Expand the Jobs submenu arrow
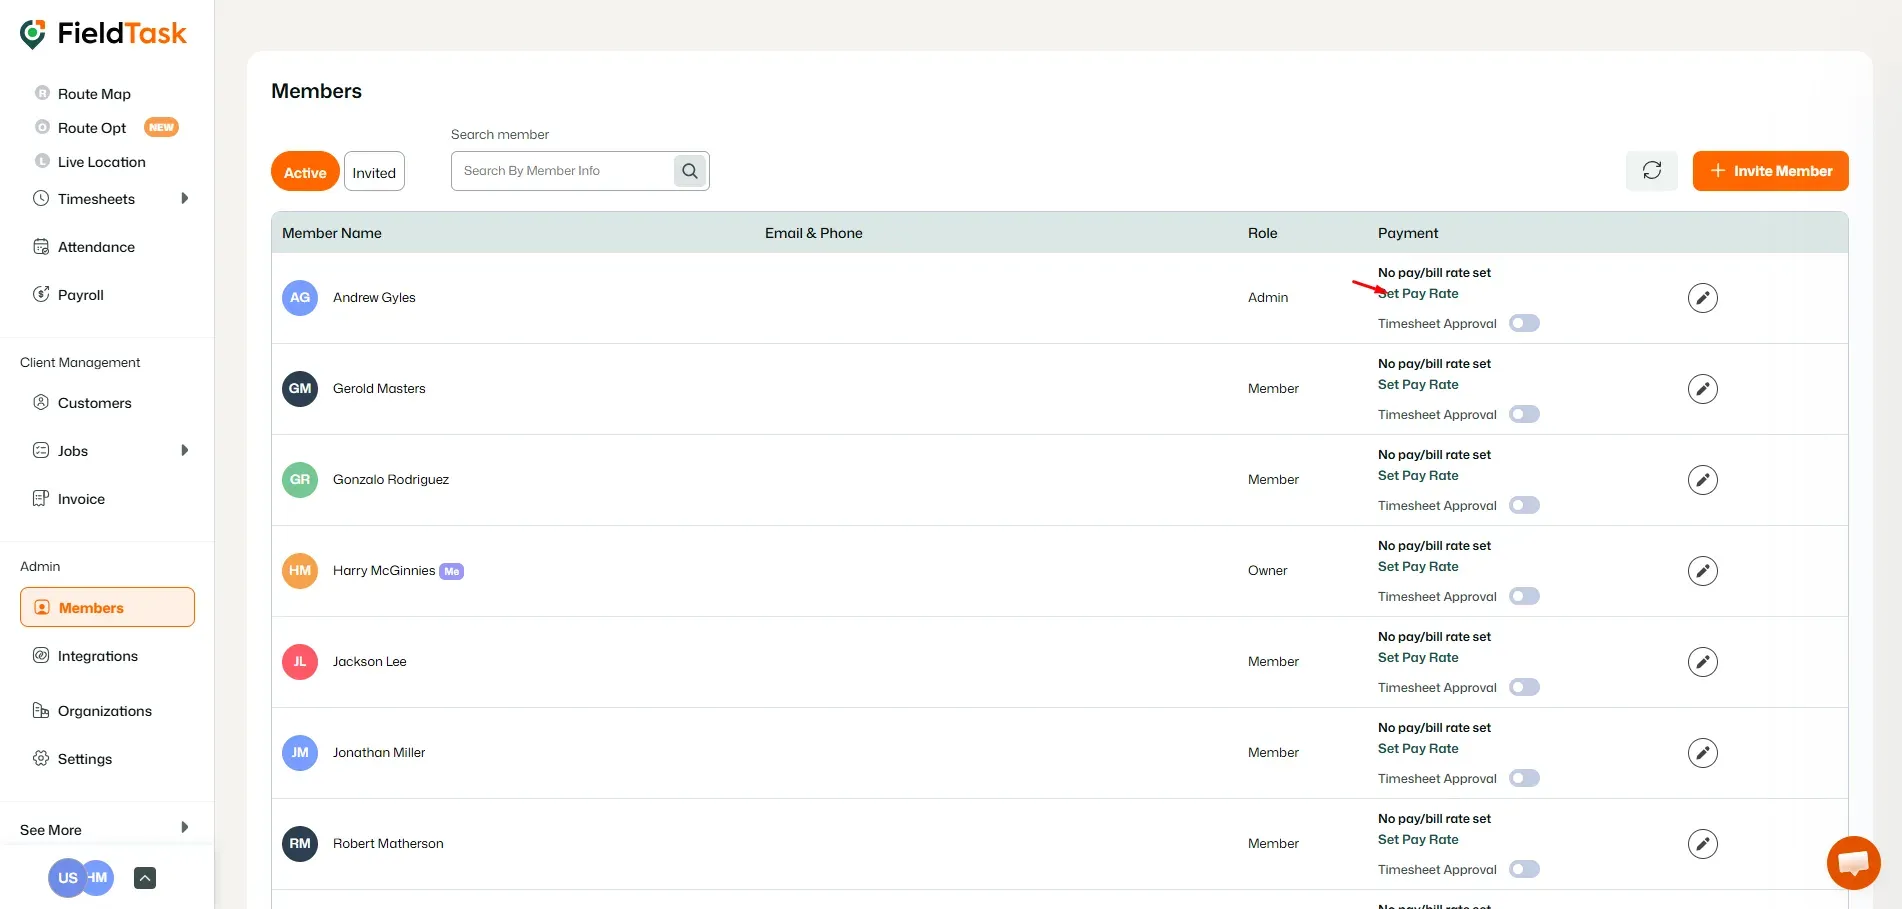 [184, 450]
